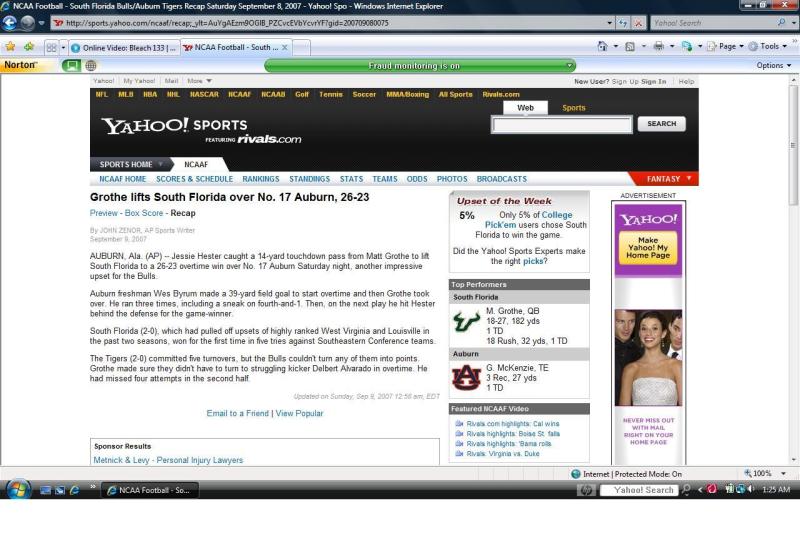Open Scores & Schedule menu item
Image resolution: width=800 pixels, height=556 pixels.
click(x=194, y=179)
